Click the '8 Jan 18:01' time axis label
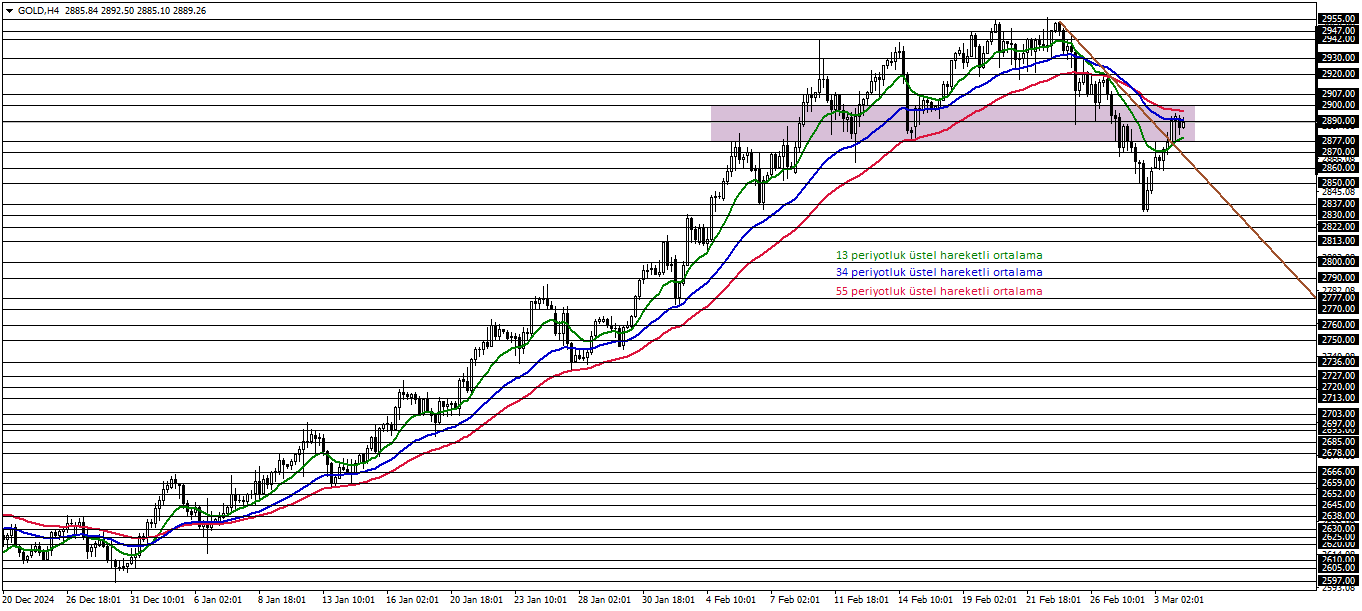This screenshot has height=611, width=1362. (283, 600)
